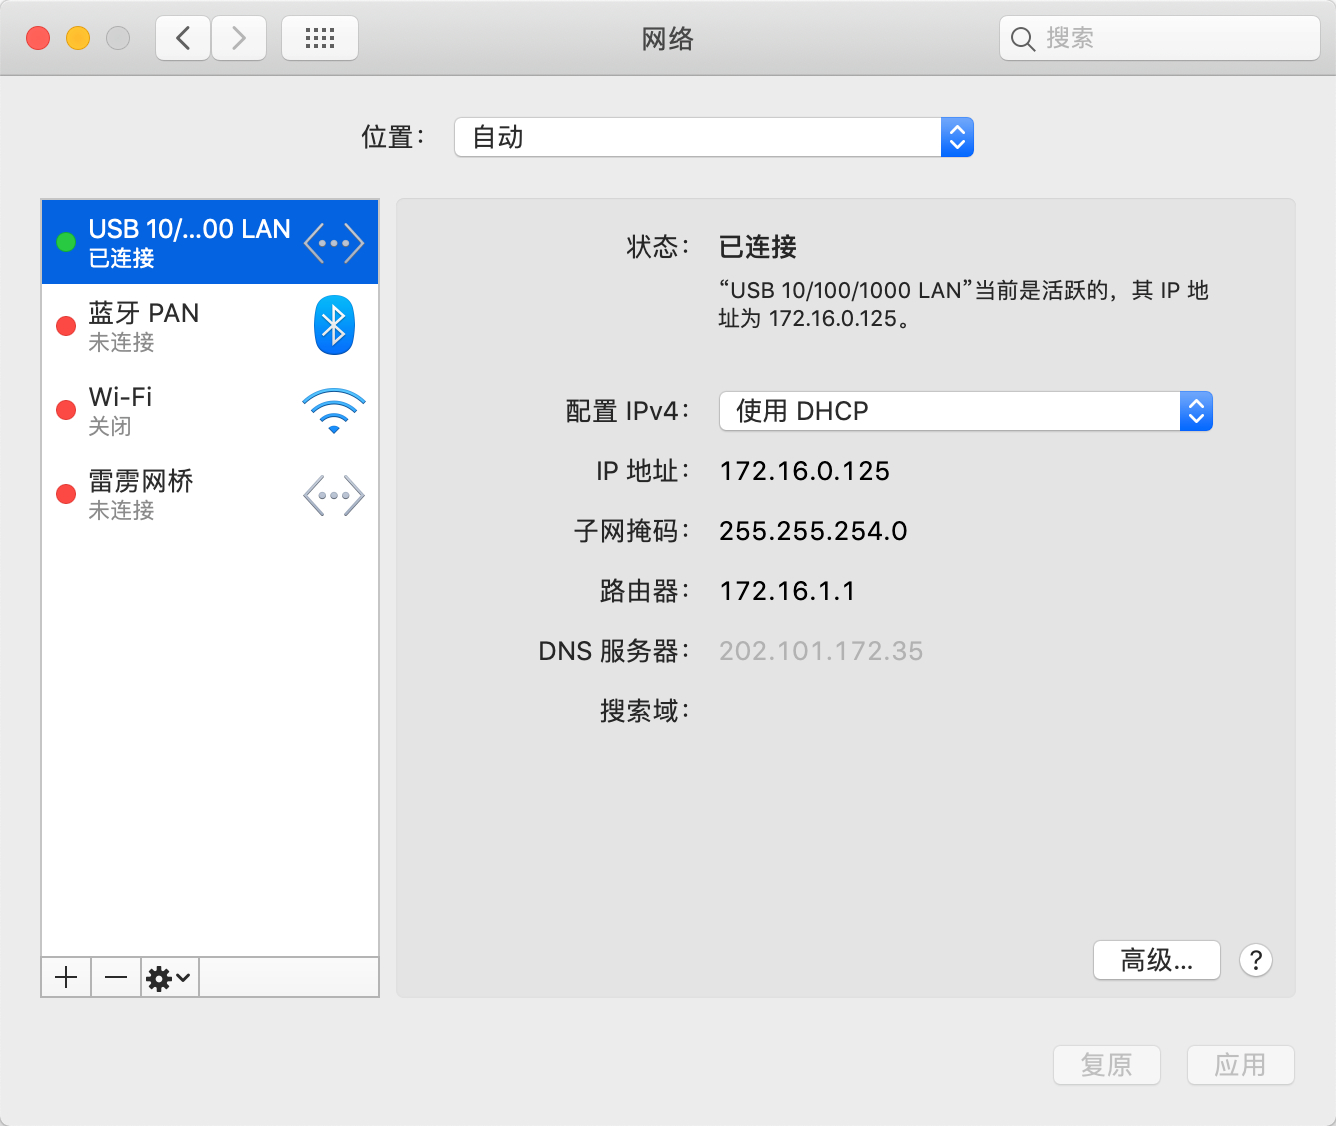The image size is (1336, 1126).
Task: Add a network service with plus button
Action: pos(66,977)
